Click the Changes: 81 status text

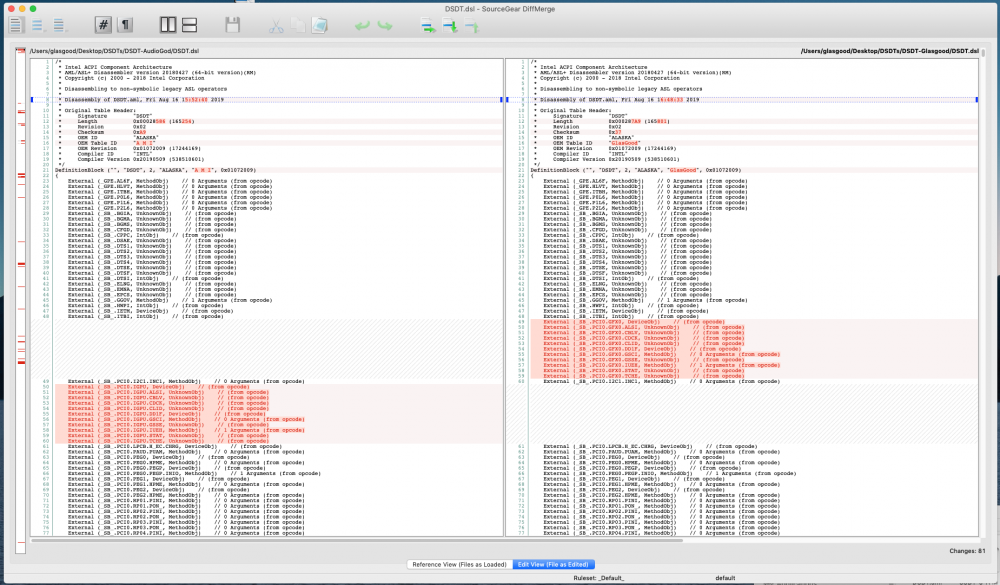point(967,551)
